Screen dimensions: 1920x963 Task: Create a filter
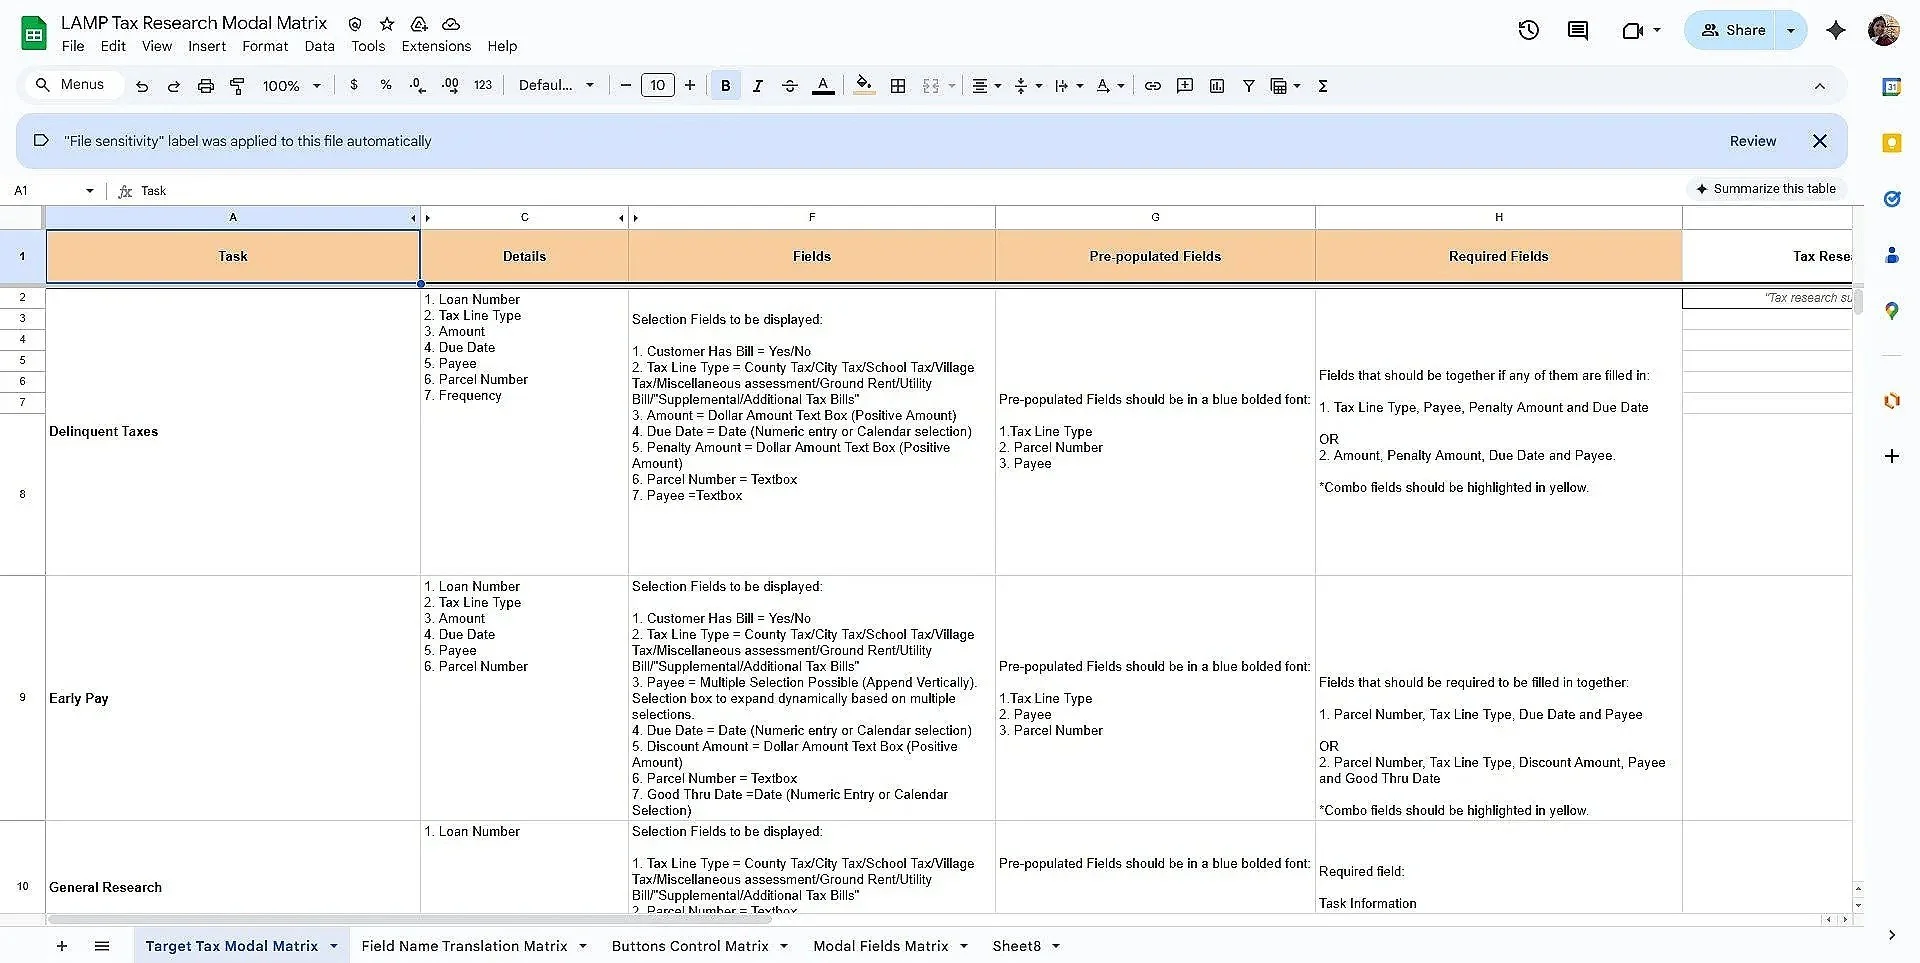(x=1249, y=86)
